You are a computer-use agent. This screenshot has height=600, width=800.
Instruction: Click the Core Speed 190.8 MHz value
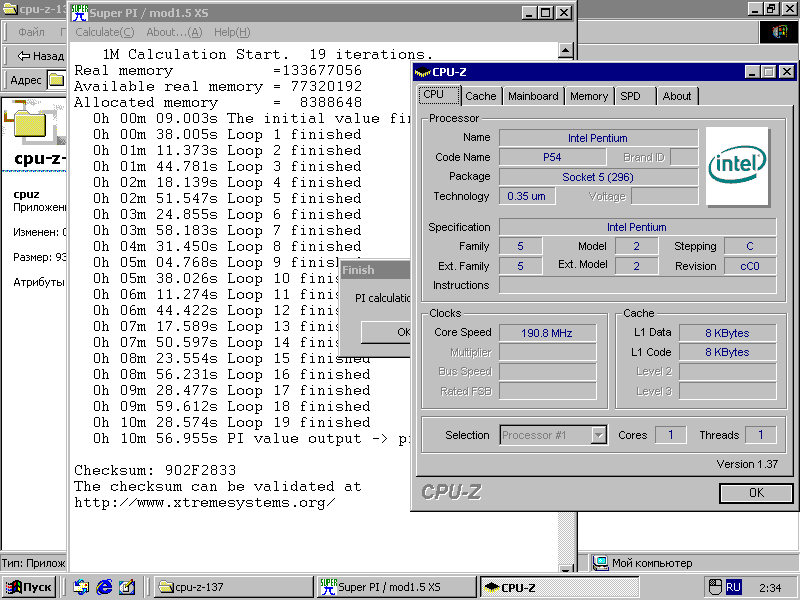click(547, 333)
